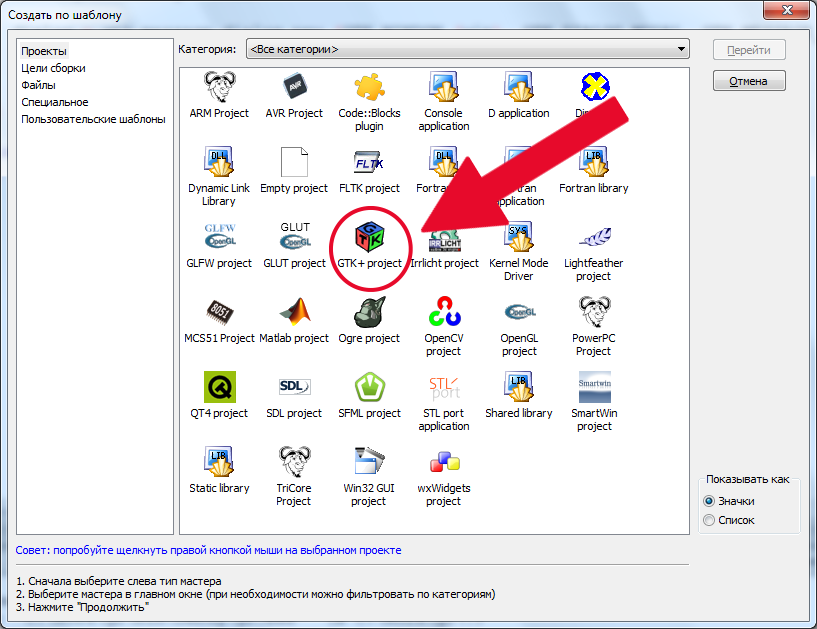Select the TriCore Project template

[x=294, y=477]
